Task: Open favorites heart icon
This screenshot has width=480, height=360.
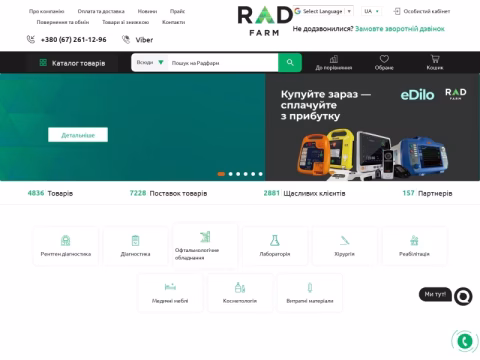Action: point(384,59)
